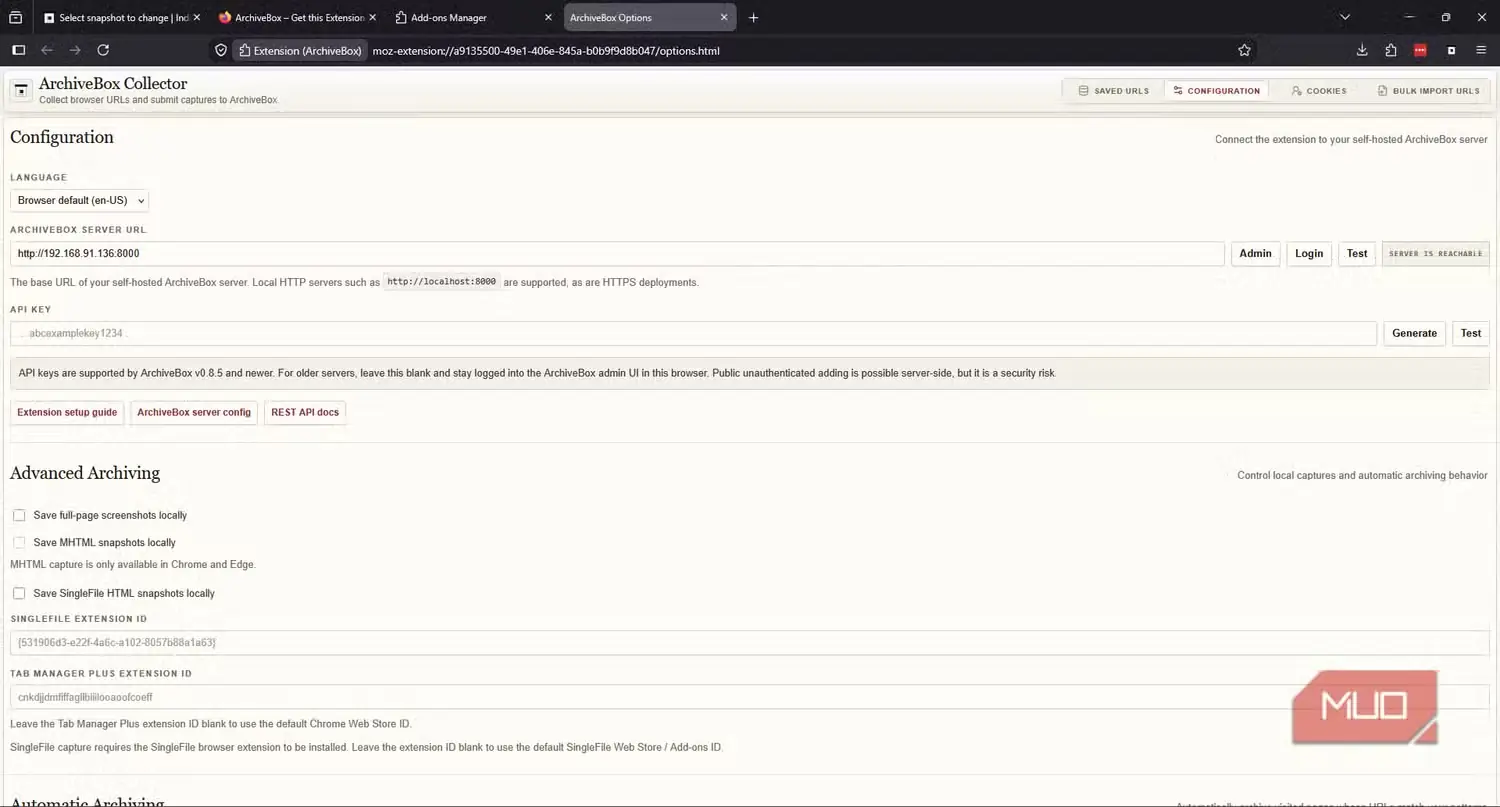Viewport: 1500px width, 807px height.
Task: Enable Save MHTML snapshots locally
Action: (19, 542)
